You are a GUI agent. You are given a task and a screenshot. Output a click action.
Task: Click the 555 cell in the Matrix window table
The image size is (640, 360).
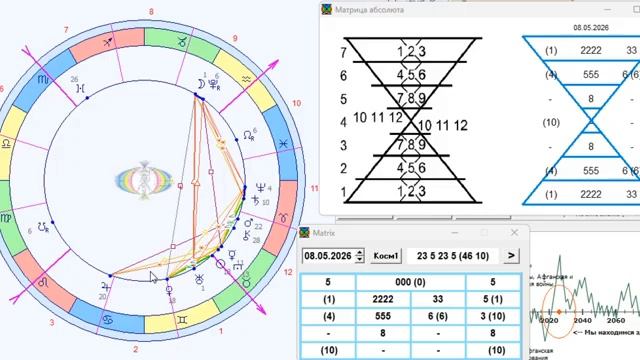383,316
